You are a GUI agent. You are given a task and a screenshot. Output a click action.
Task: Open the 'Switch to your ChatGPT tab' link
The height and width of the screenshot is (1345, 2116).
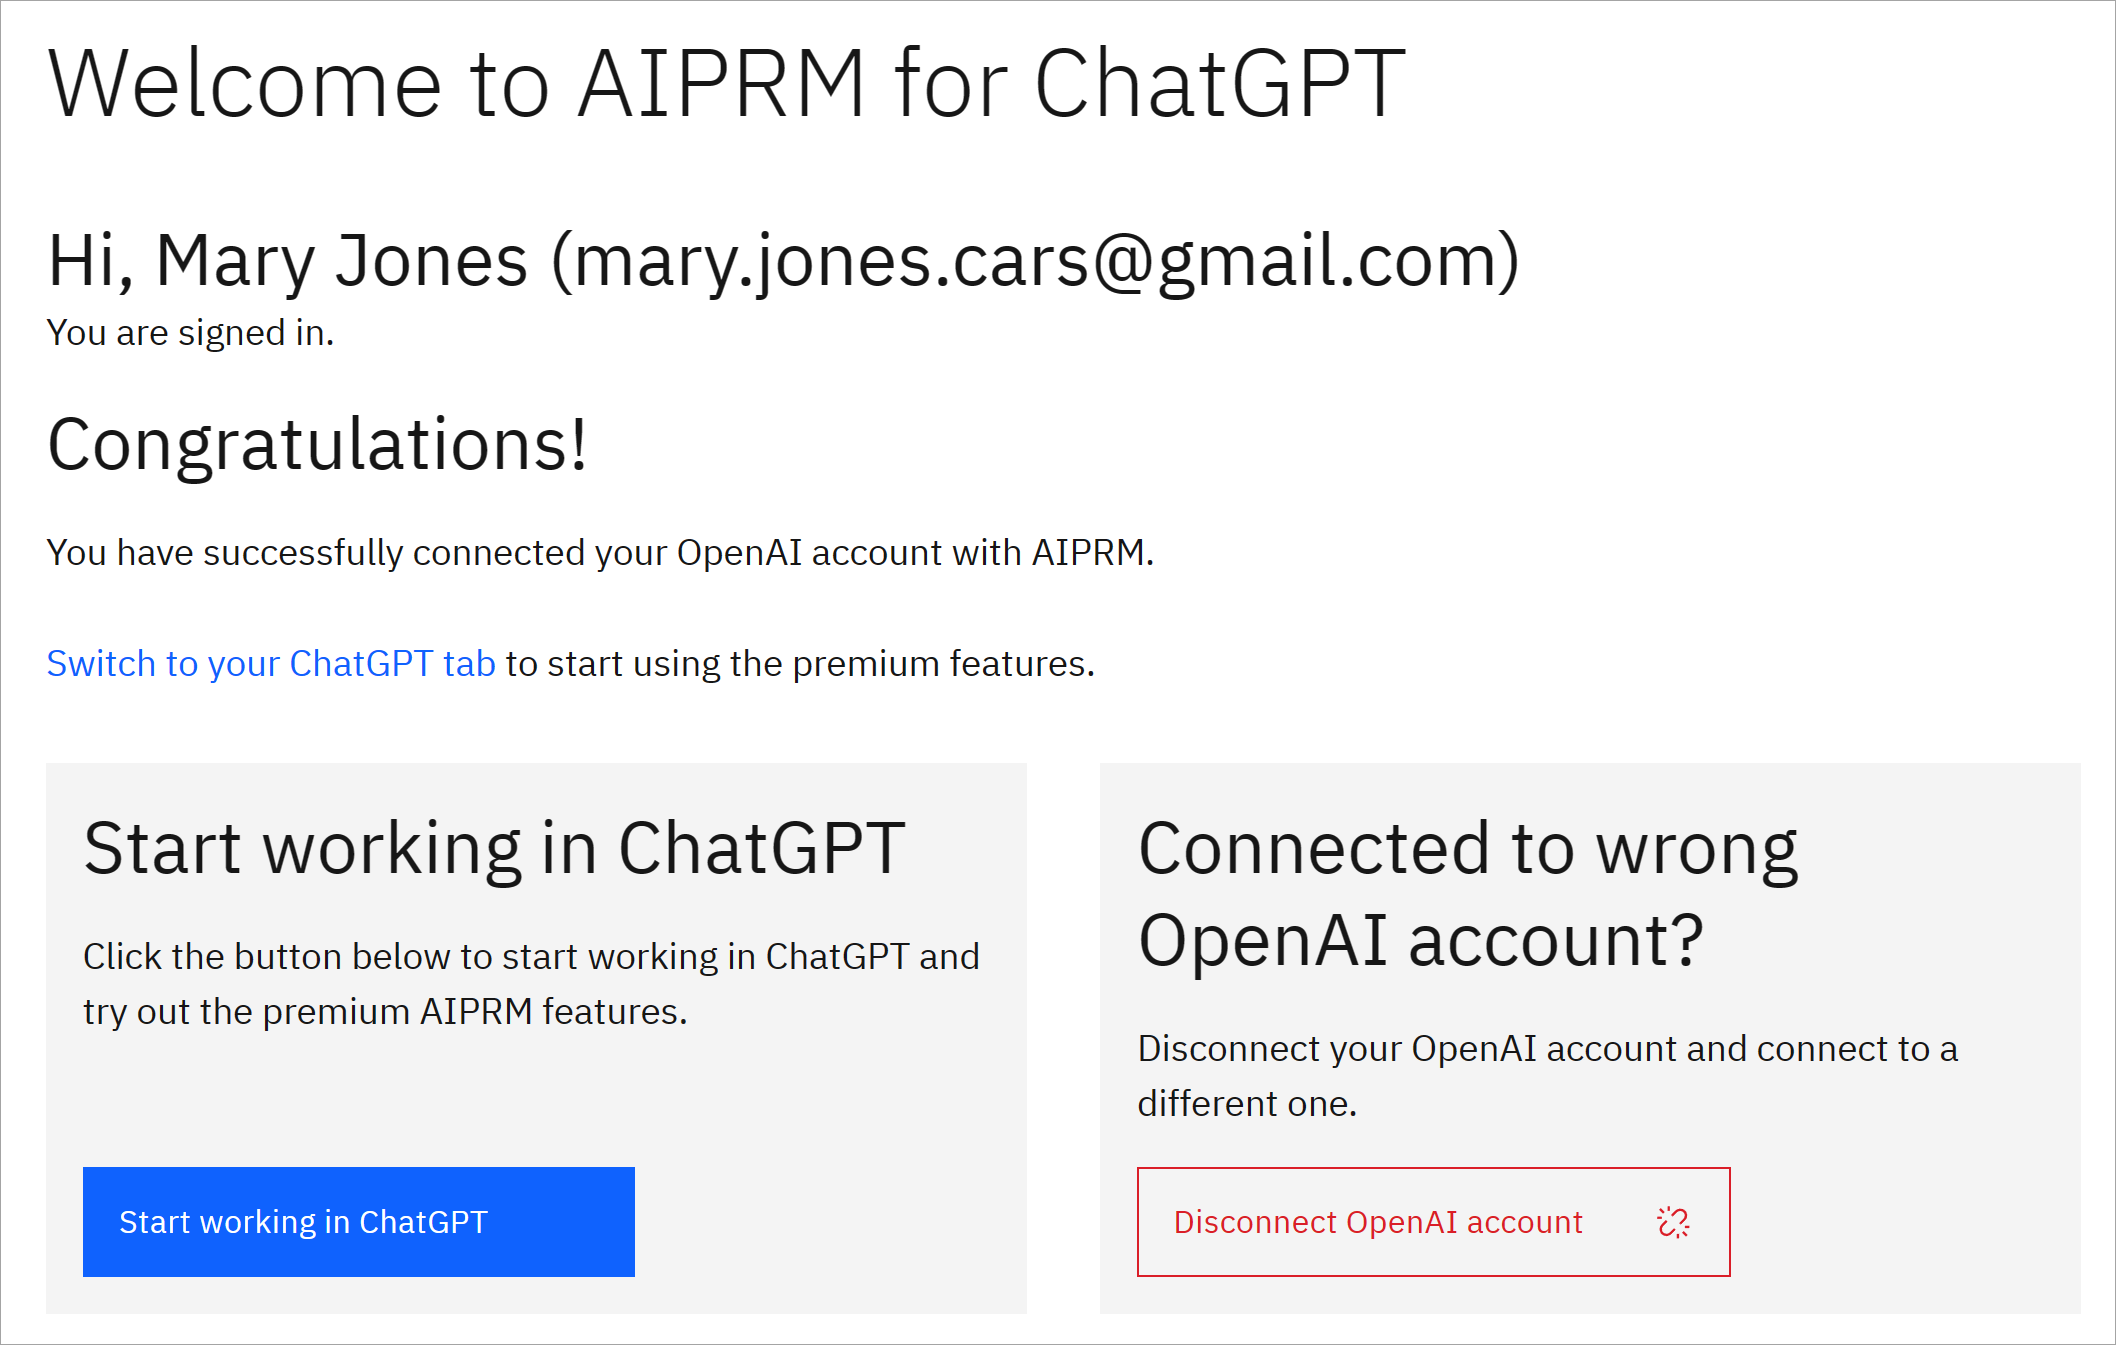pyautogui.click(x=271, y=664)
